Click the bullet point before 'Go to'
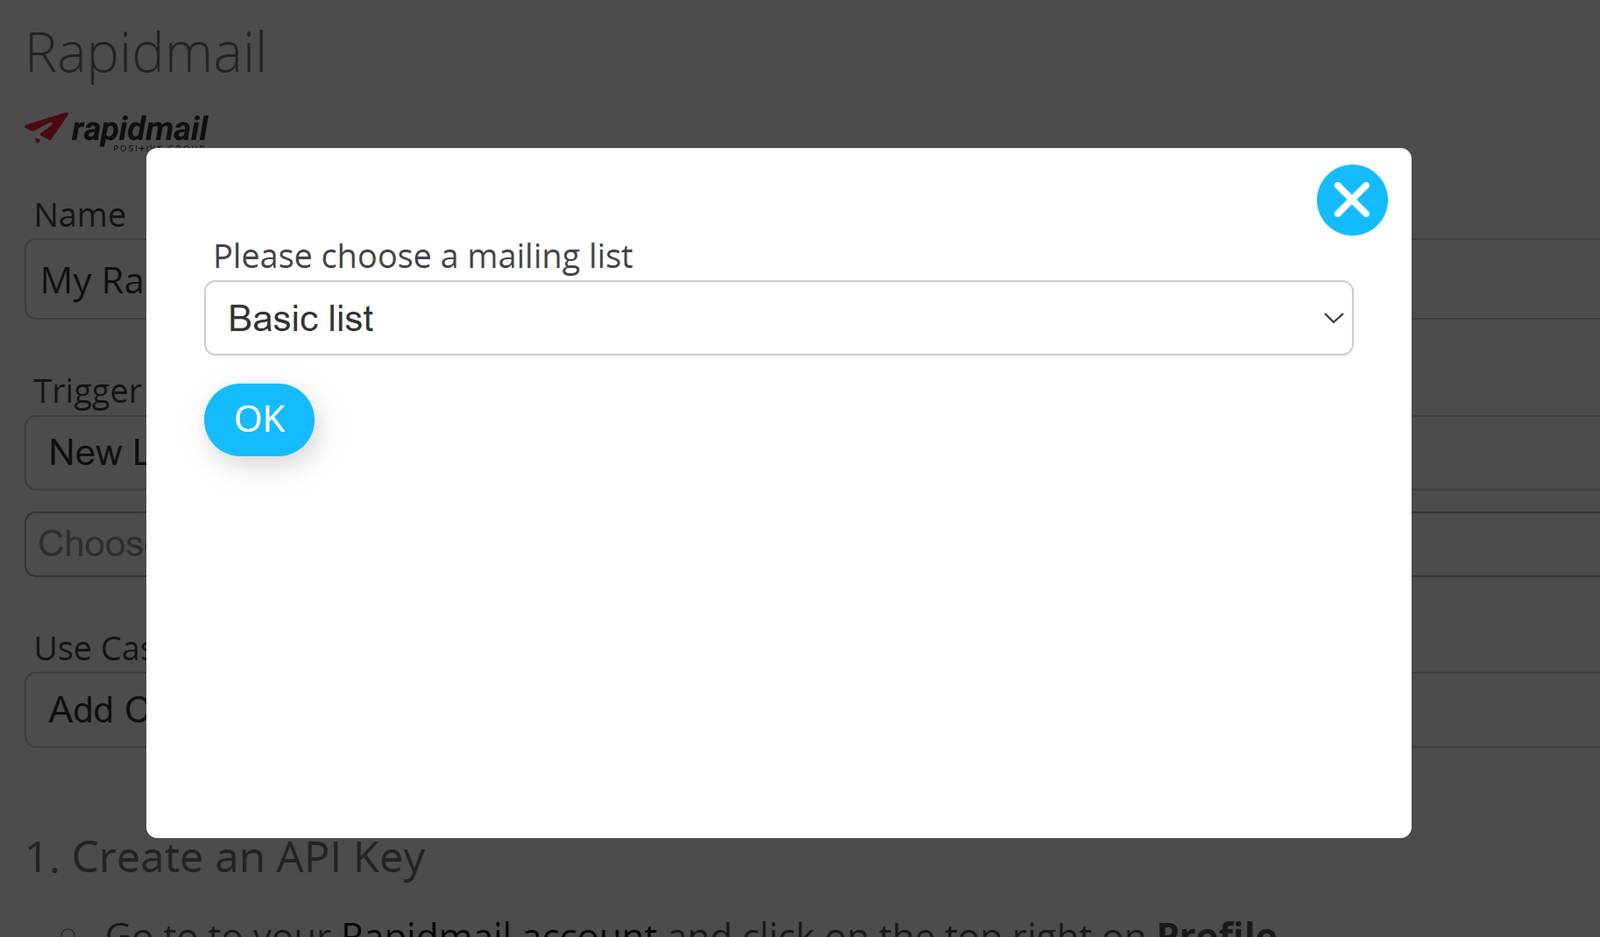Image resolution: width=1600 pixels, height=937 pixels. click(68, 932)
